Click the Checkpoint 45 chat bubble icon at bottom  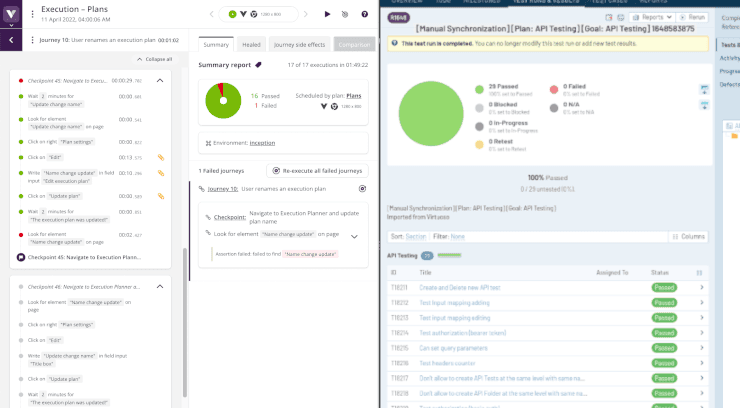click(x=21, y=258)
